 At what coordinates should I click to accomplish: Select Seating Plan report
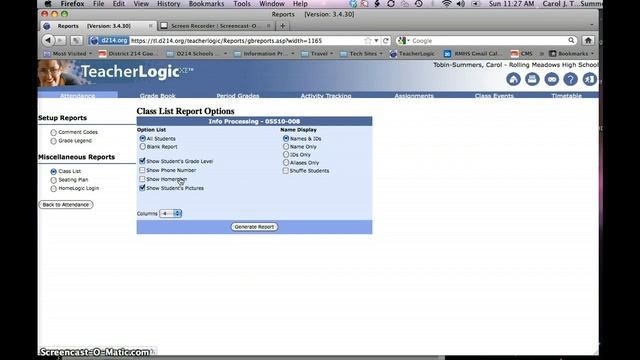click(53, 180)
